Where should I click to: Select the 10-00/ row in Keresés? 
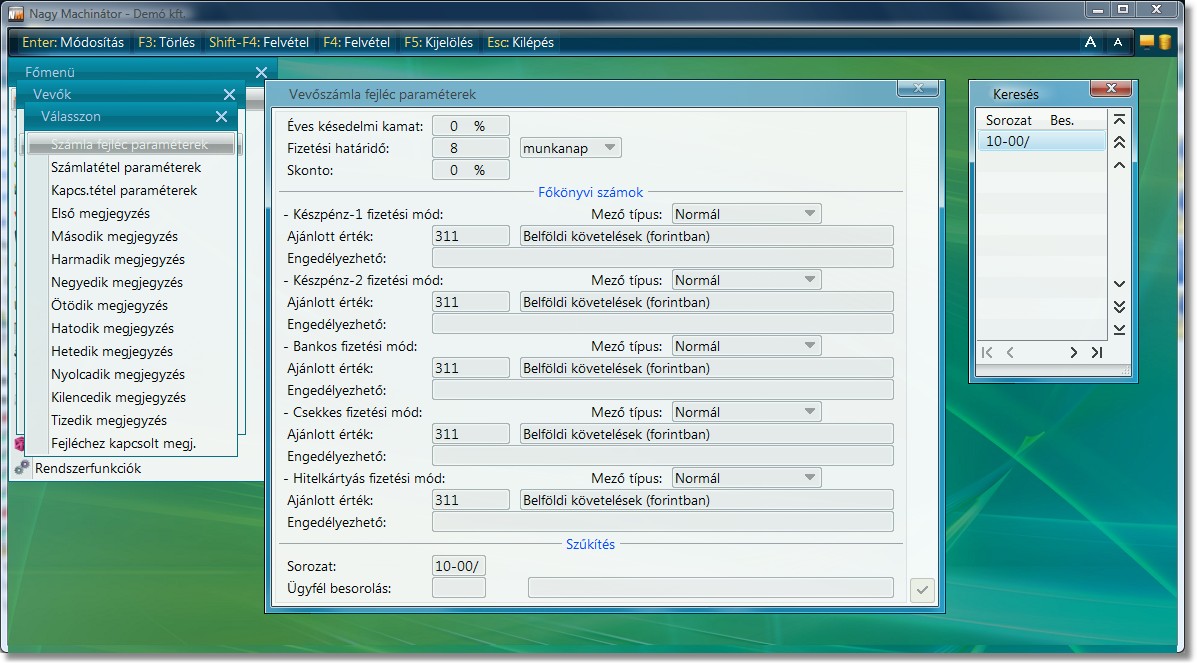tap(1041, 141)
